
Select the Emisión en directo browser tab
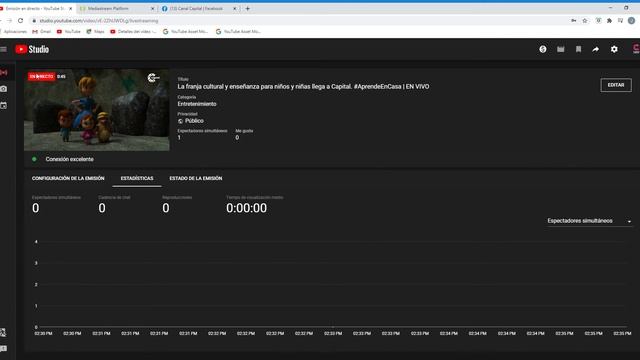tap(36, 9)
